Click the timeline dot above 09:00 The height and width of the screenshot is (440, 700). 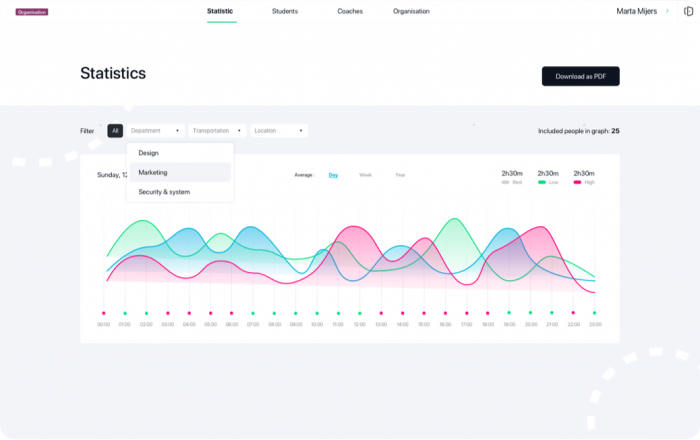click(296, 313)
